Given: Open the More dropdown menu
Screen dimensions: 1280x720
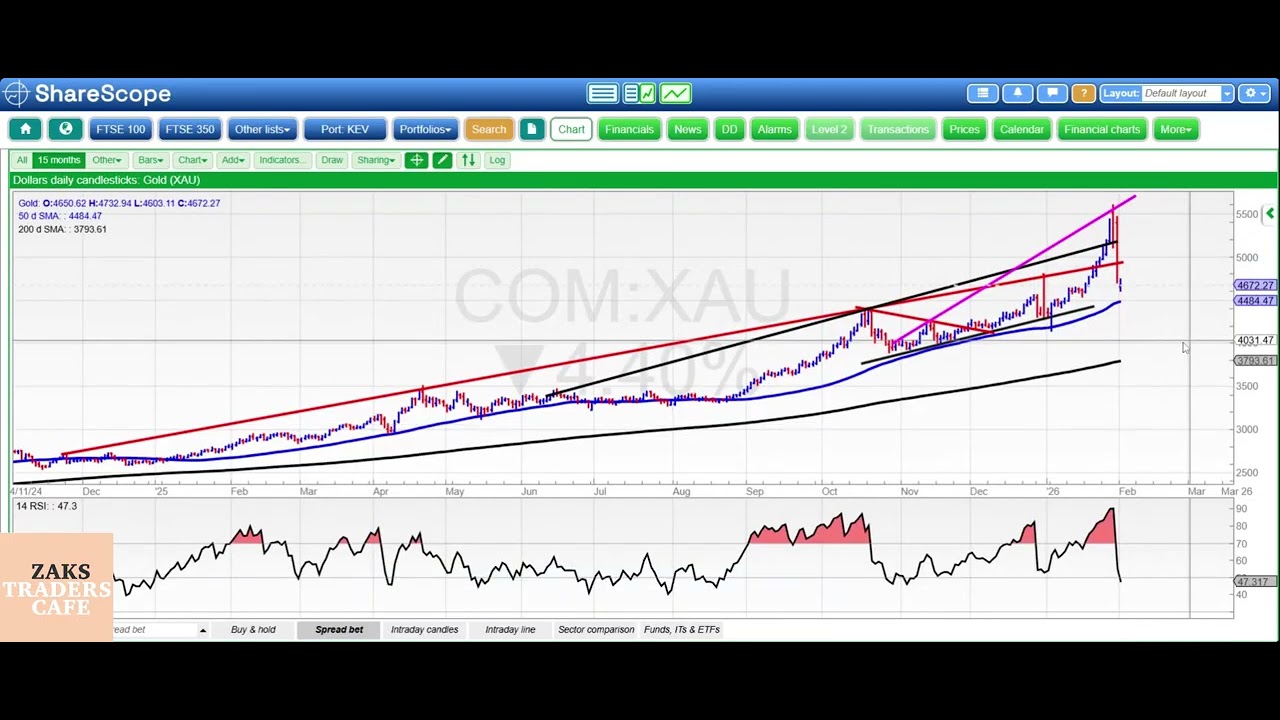Looking at the screenshot, I should click(x=1176, y=129).
